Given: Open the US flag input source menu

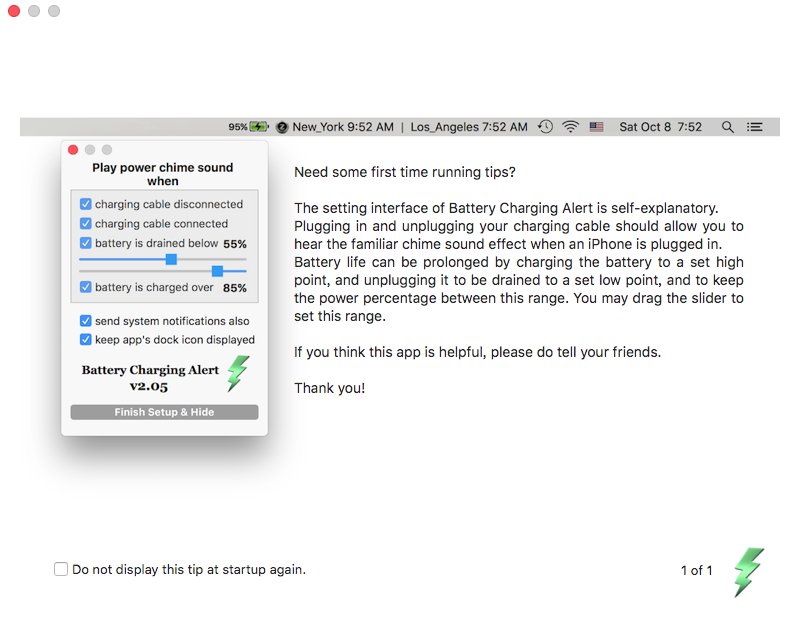Looking at the screenshot, I should click(596, 127).
